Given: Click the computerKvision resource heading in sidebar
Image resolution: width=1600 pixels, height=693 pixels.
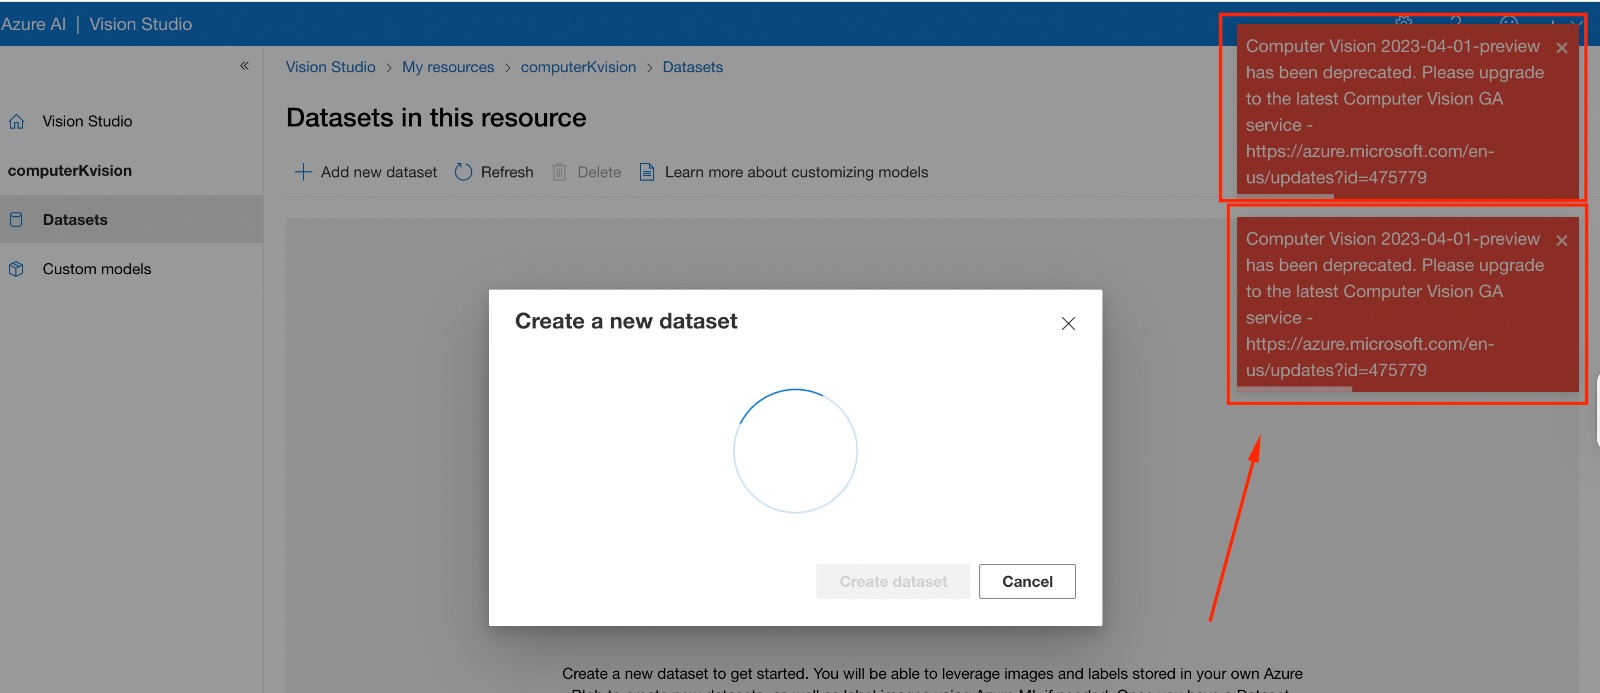Looking at the screenshot, I should (70, 171).
